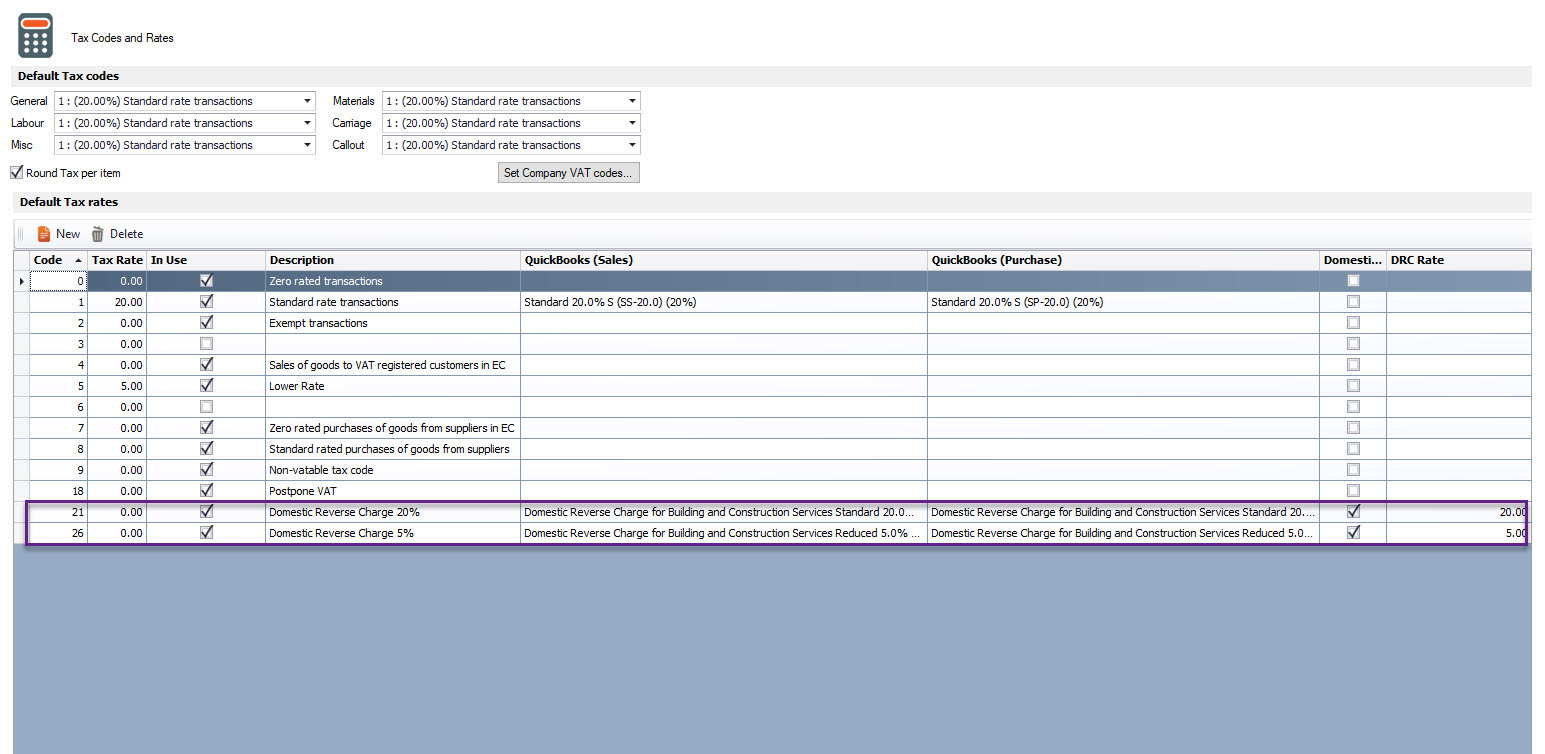Select the Standard rate transactions description cell
The height and width of the screenshot is (754, 1545).
[x=393, y=302]
